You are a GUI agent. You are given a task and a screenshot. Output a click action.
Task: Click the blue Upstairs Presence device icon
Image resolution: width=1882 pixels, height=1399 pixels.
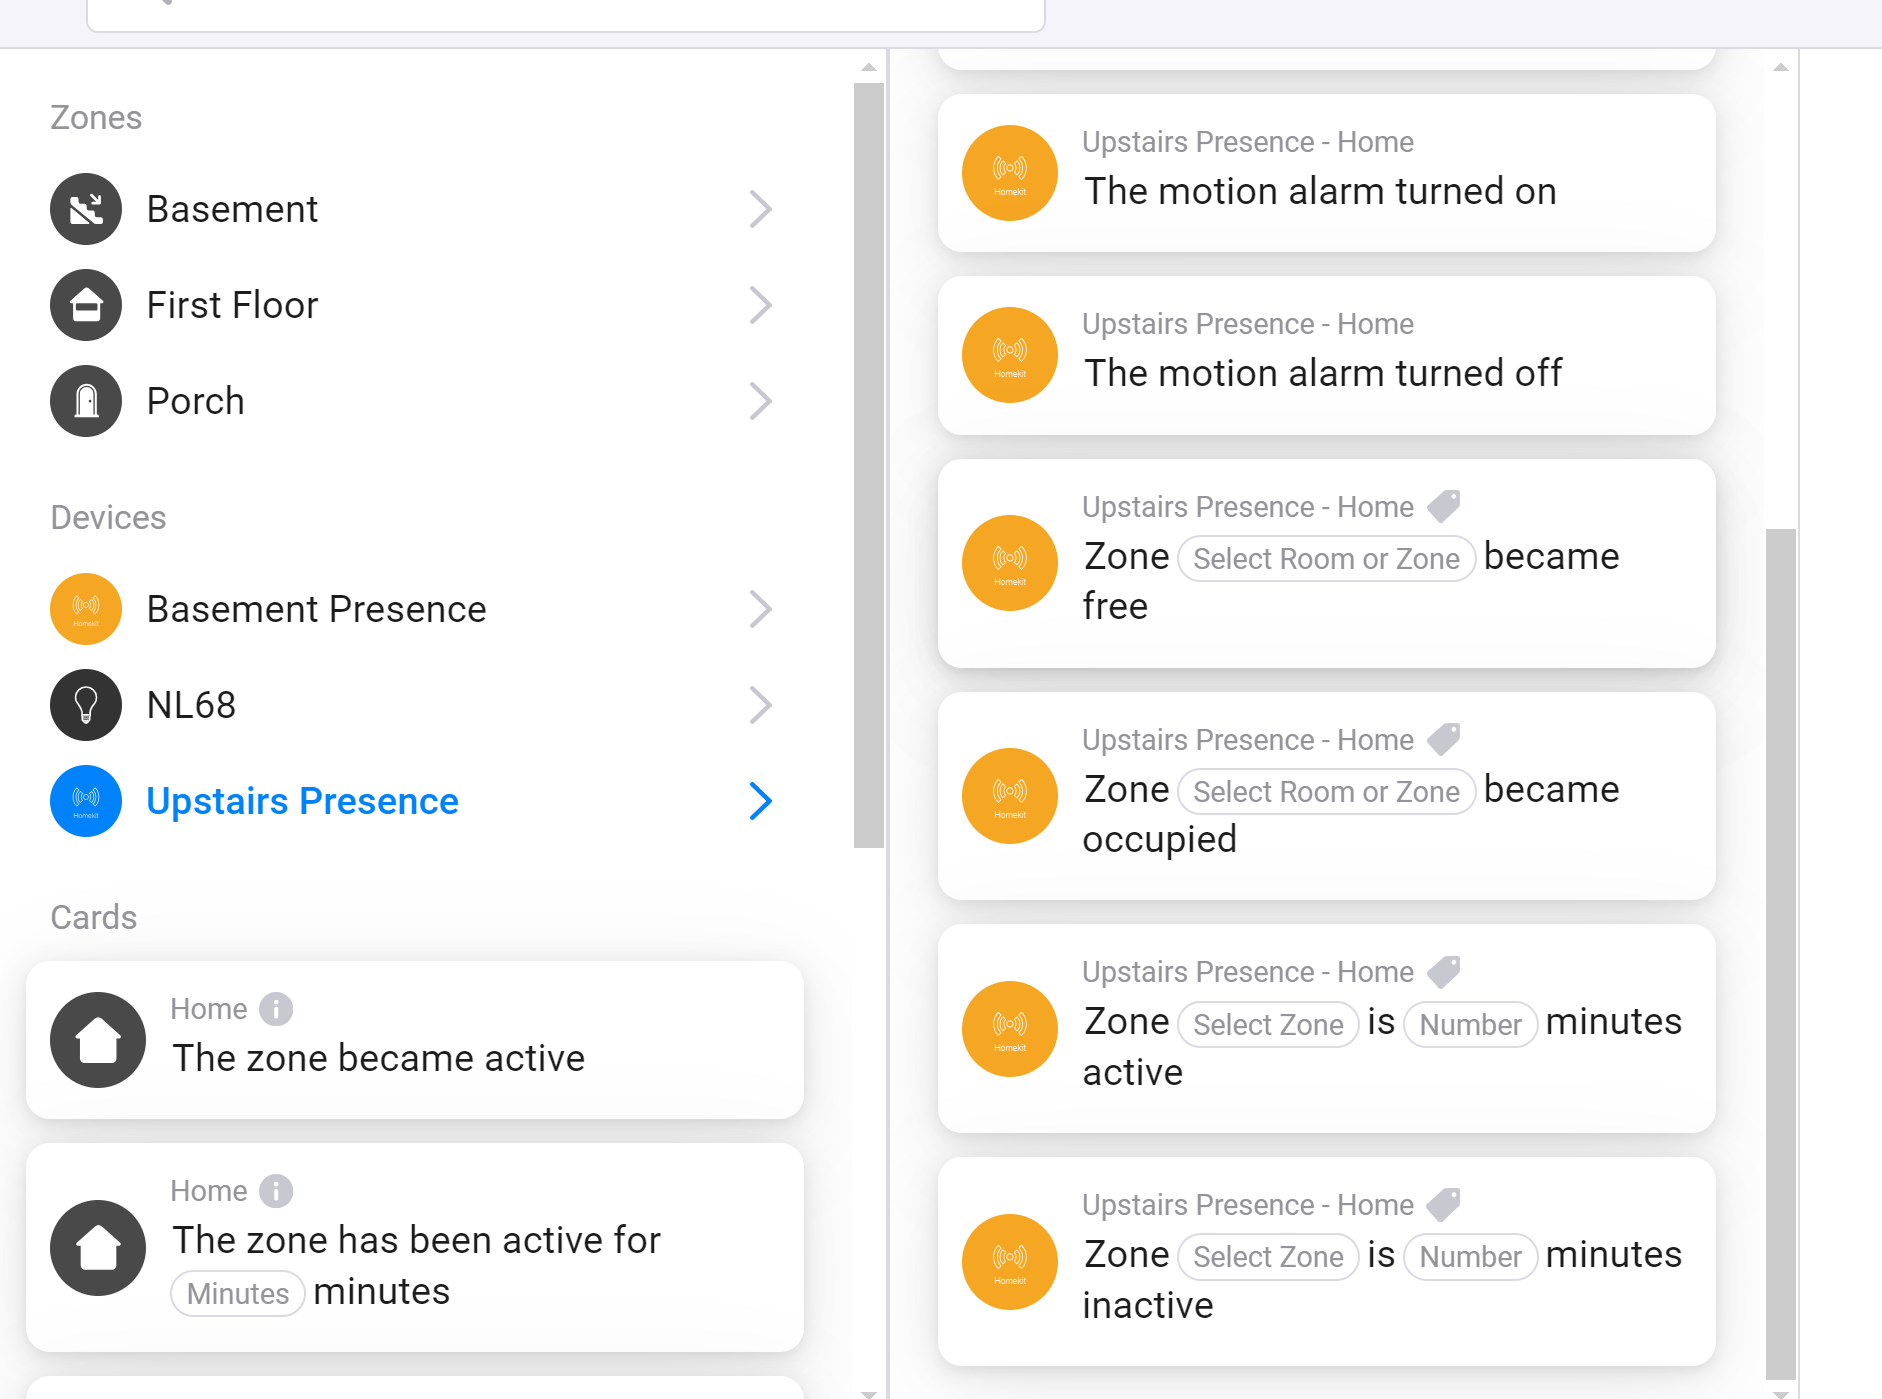[86, 801]
